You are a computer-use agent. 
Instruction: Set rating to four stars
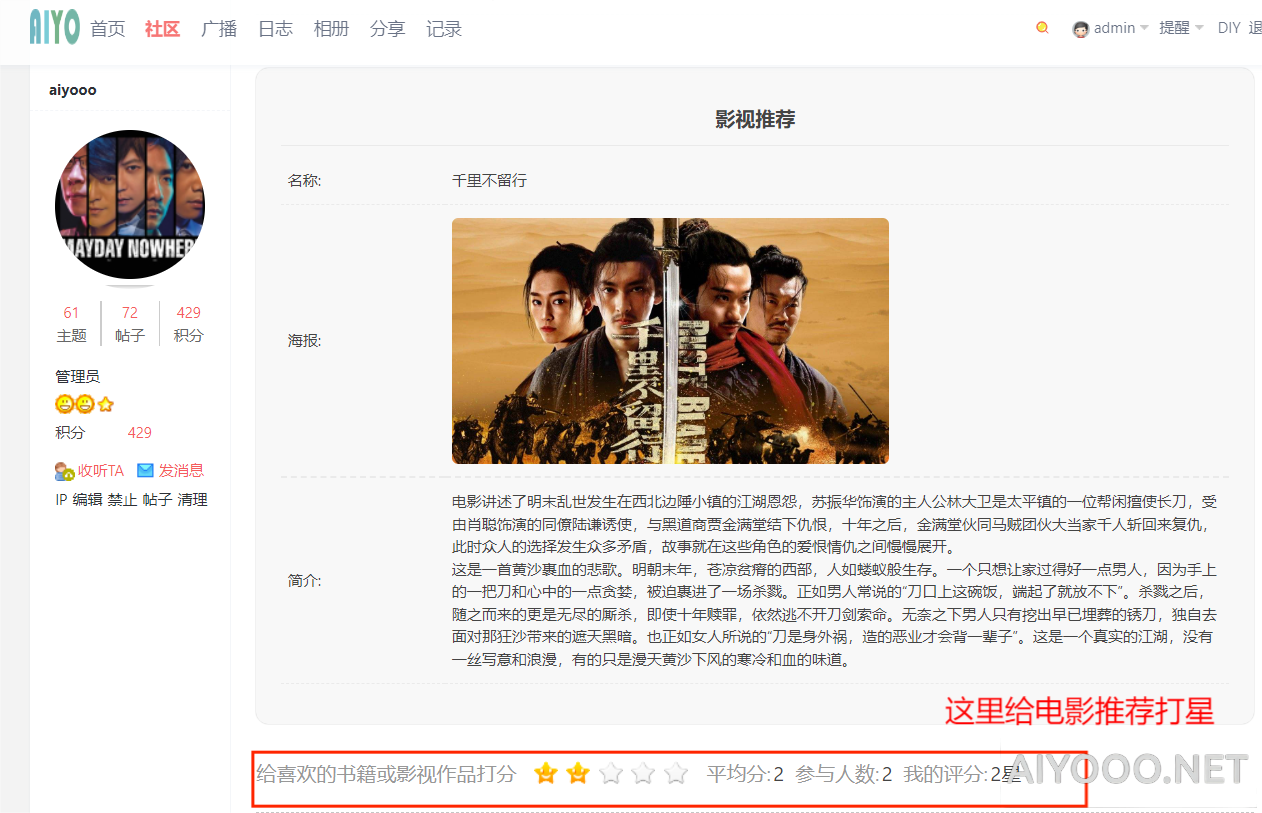(644, 773)
